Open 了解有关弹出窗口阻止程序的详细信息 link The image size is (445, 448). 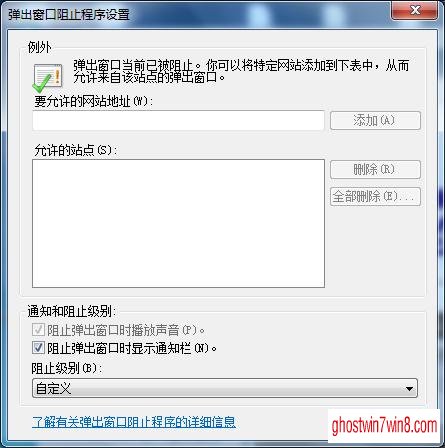coord(134,422)
